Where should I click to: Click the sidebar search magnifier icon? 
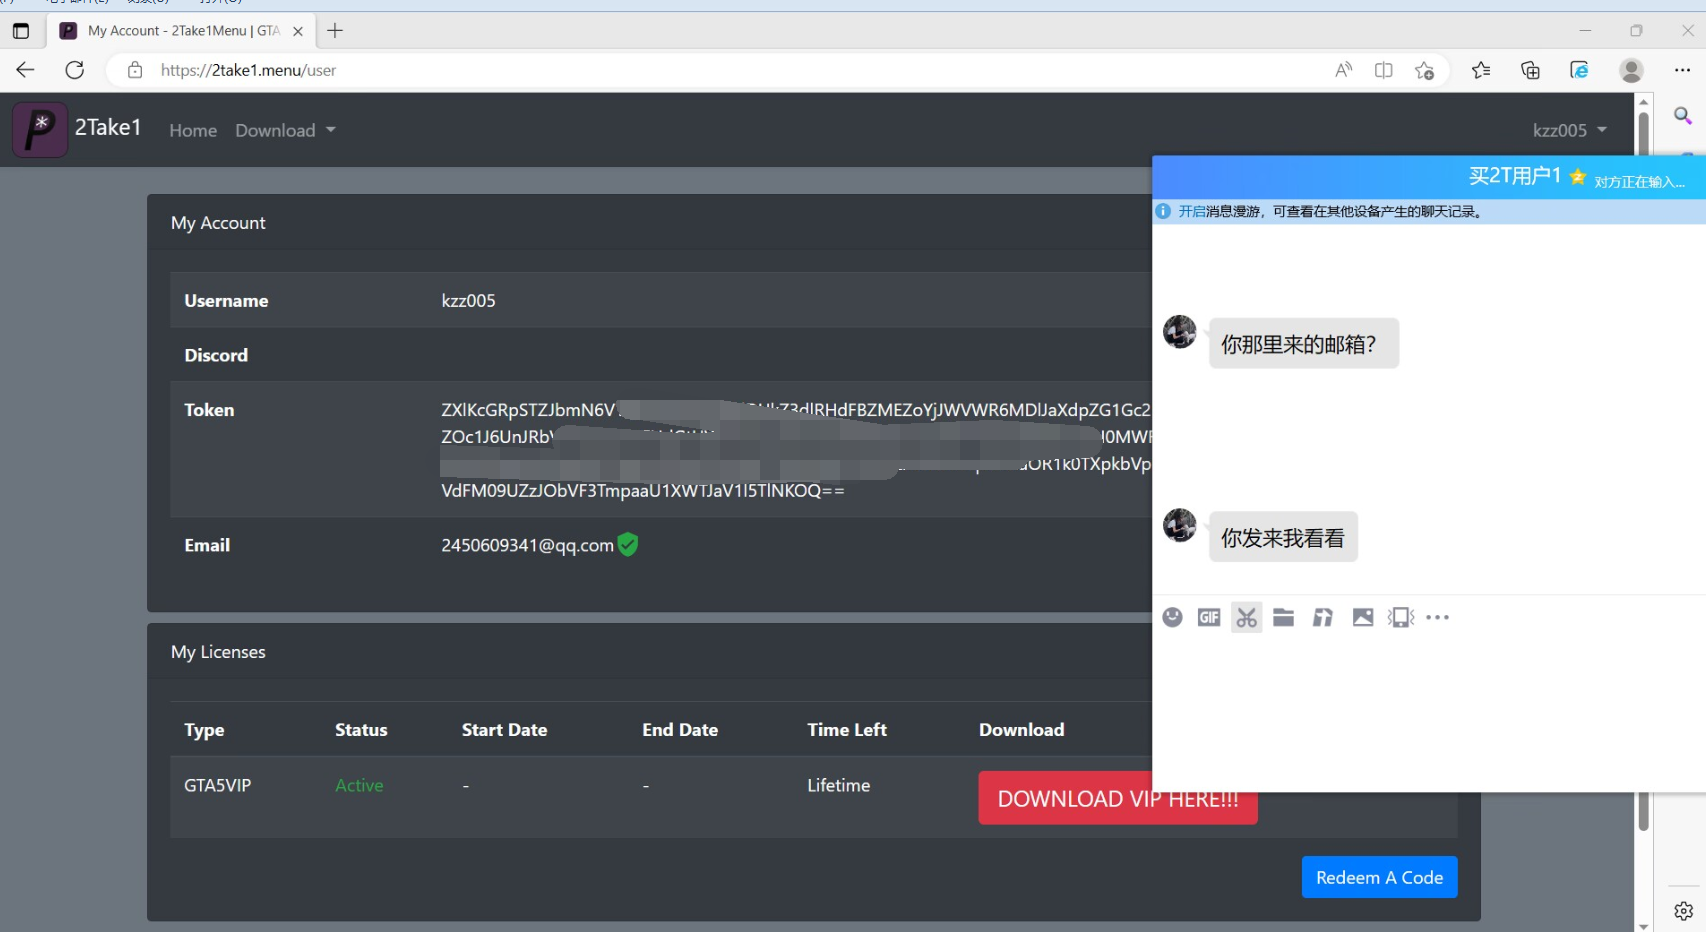point(1683,116)
